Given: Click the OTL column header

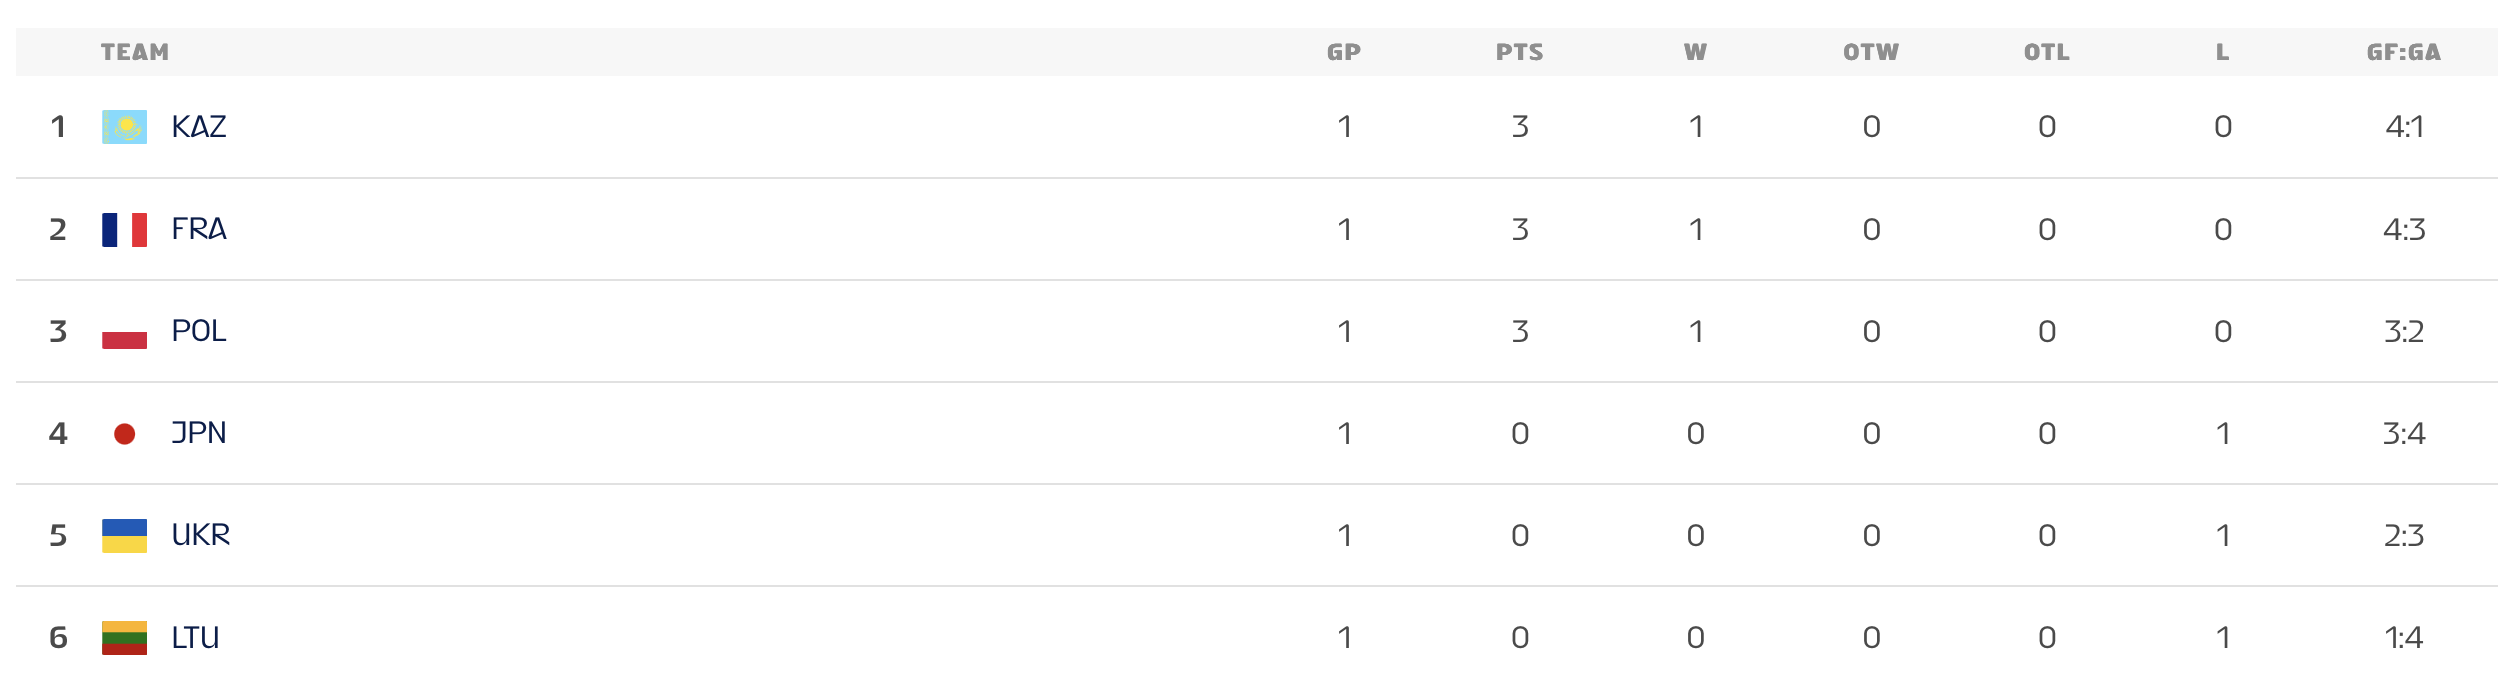Looking at the screenshot, I should 2047,52.
